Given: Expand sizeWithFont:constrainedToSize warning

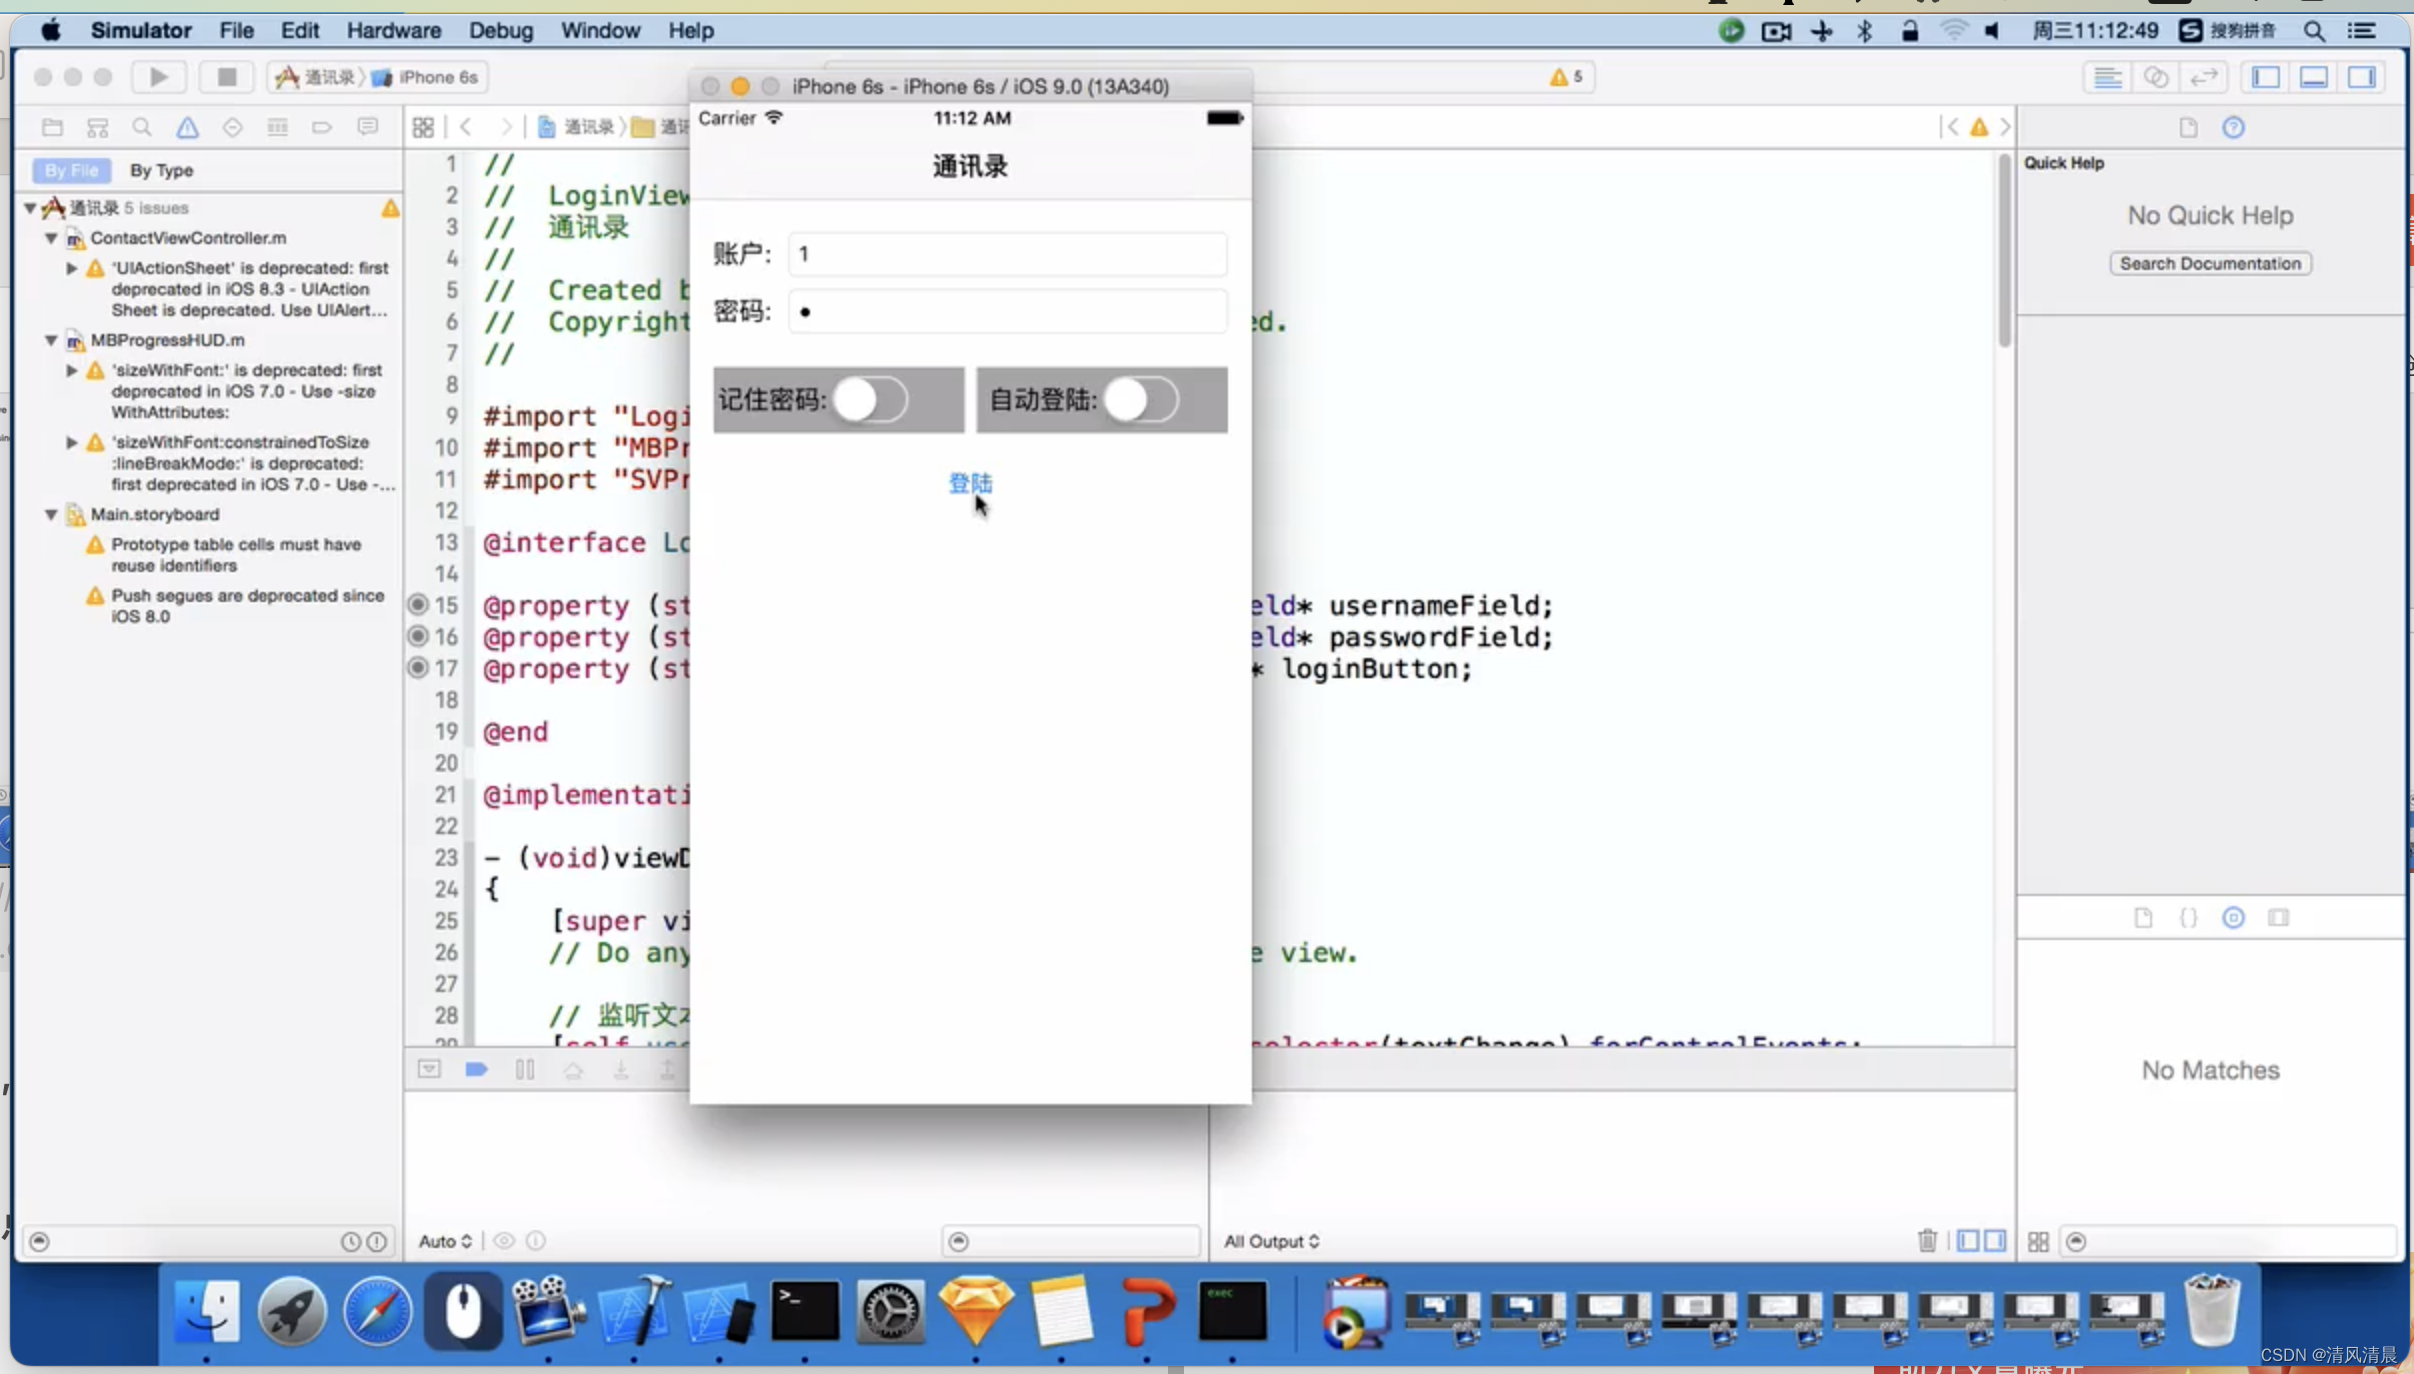Looking at the screenshot, I should coord(71,442).
